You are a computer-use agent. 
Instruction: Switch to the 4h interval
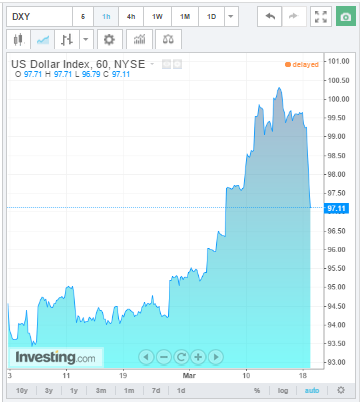tap(131, 16)
